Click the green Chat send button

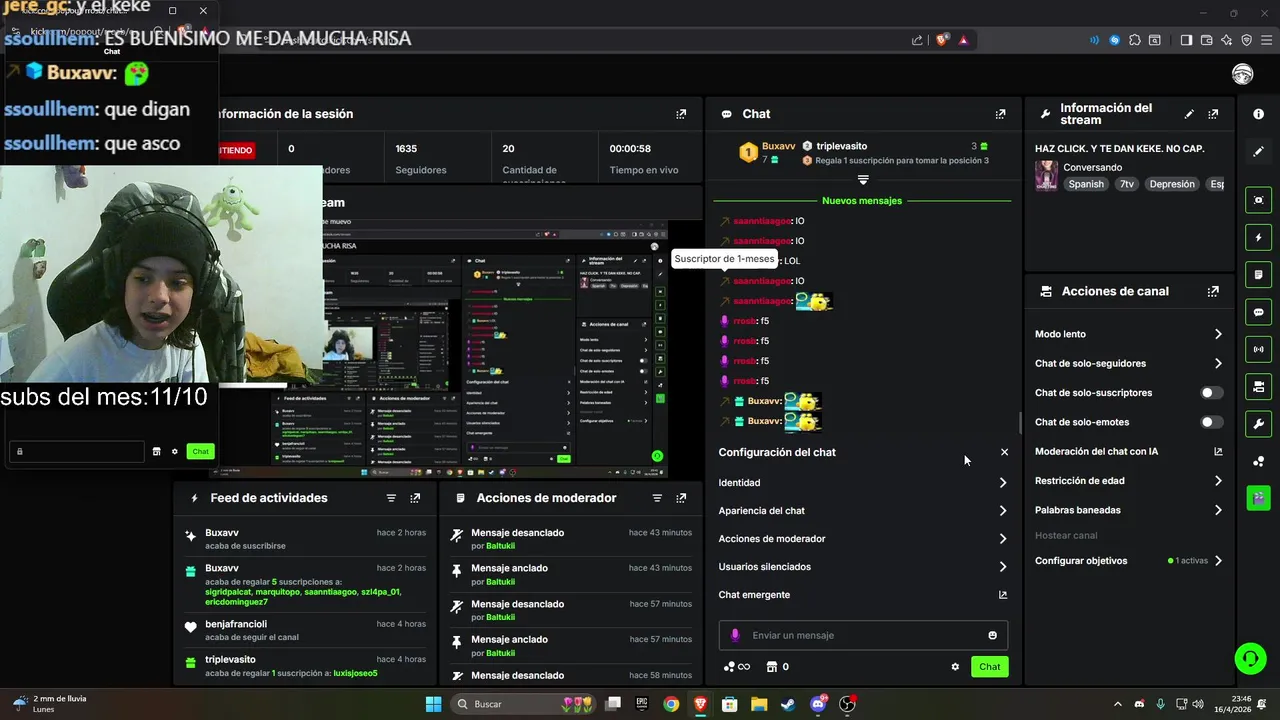tap(989, 667)
